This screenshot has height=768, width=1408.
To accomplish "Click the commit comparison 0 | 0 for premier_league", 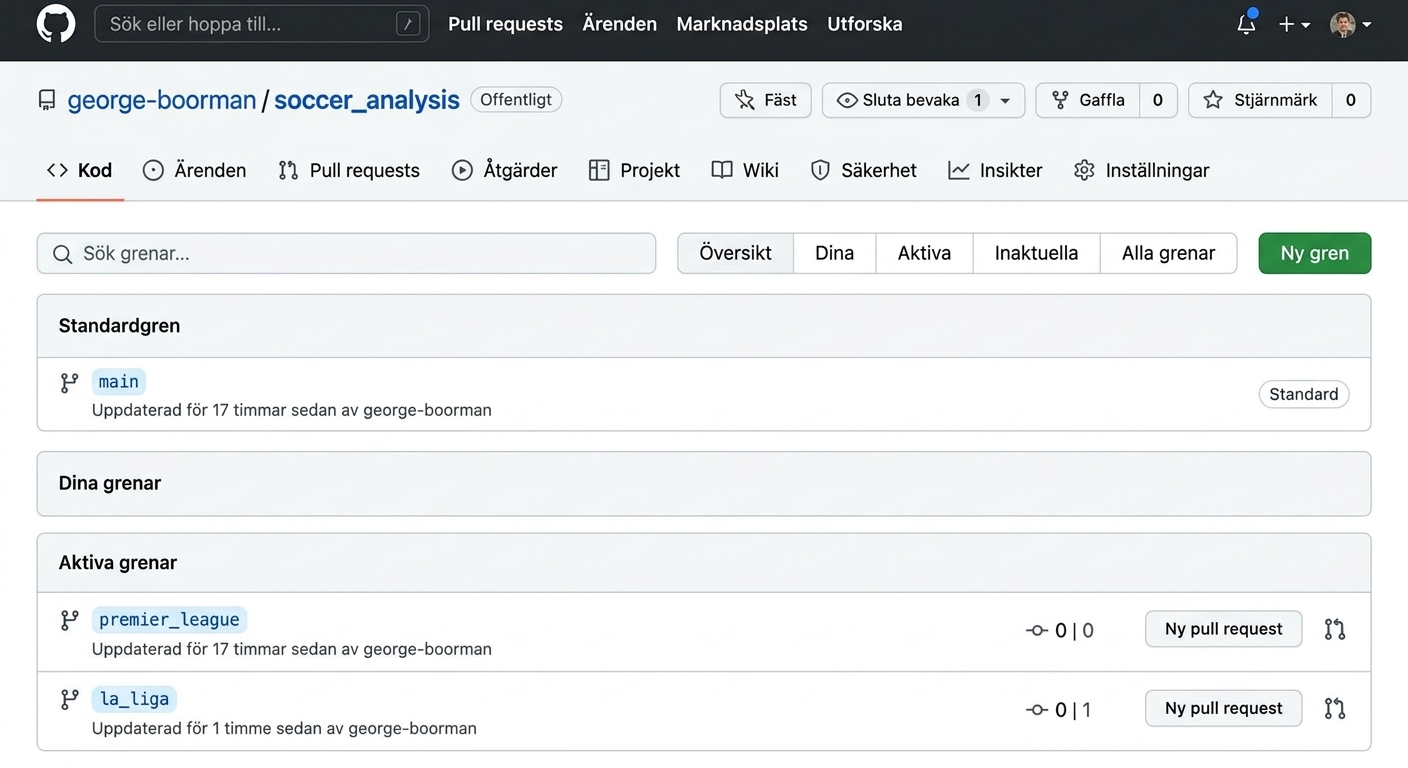I will 1060,630.
